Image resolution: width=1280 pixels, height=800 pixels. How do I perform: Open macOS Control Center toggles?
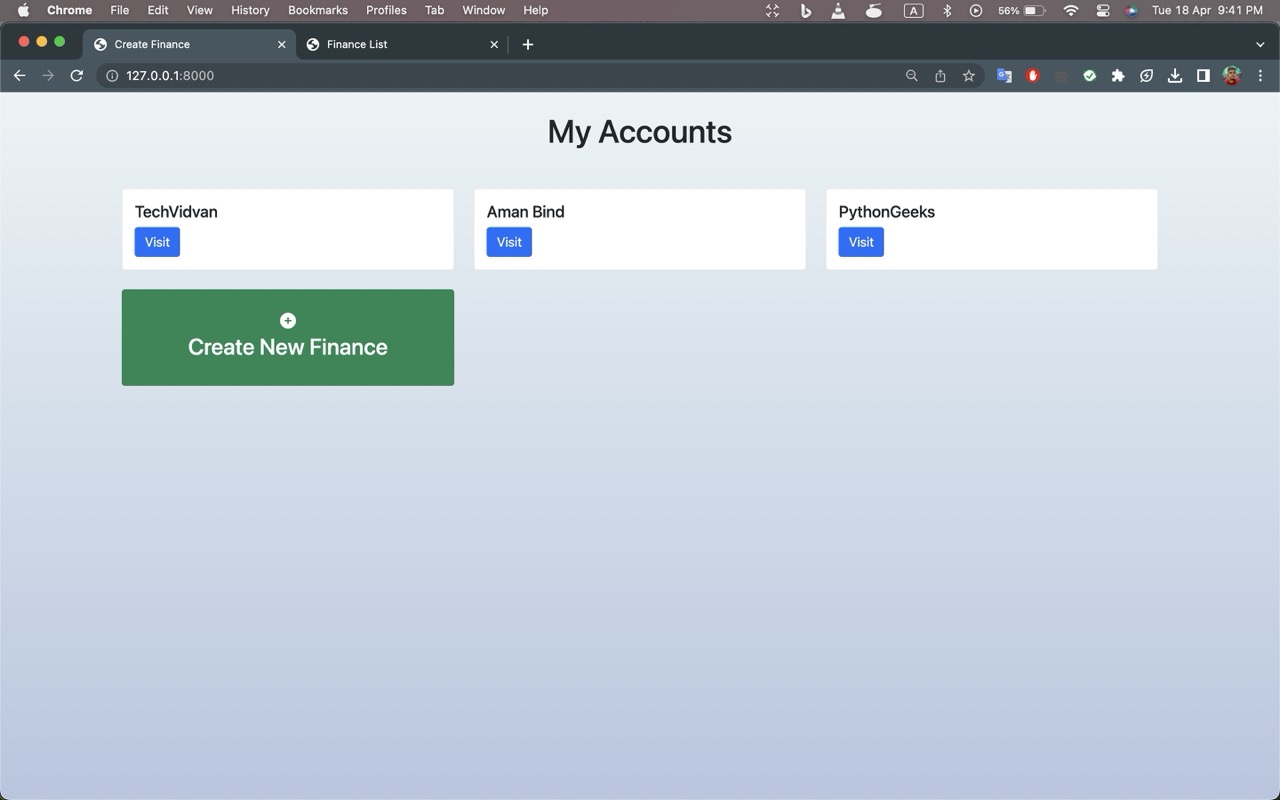[x=1102, y=10]
